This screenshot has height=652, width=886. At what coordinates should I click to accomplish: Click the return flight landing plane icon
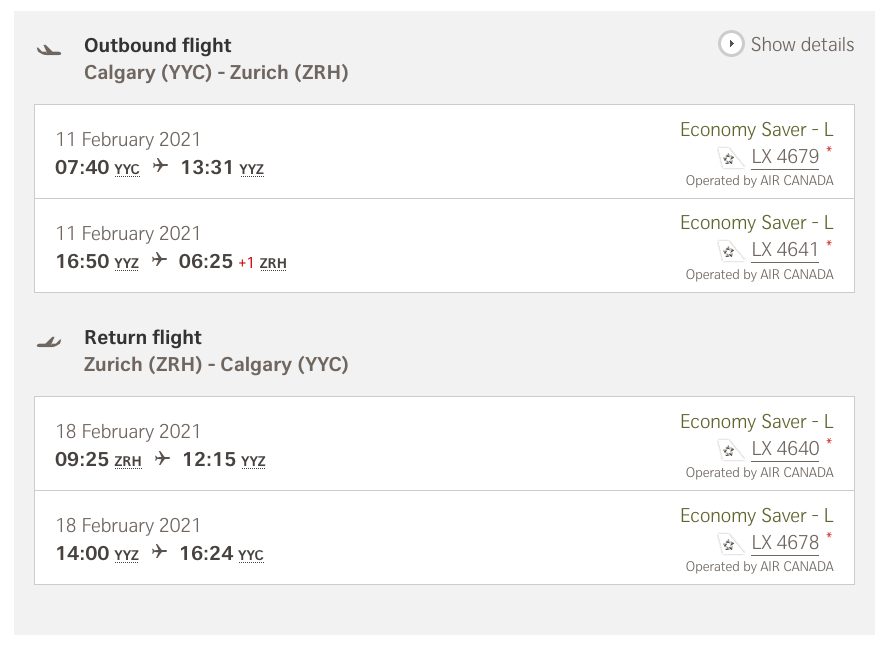pyautogui.click(x=49, y=342)
